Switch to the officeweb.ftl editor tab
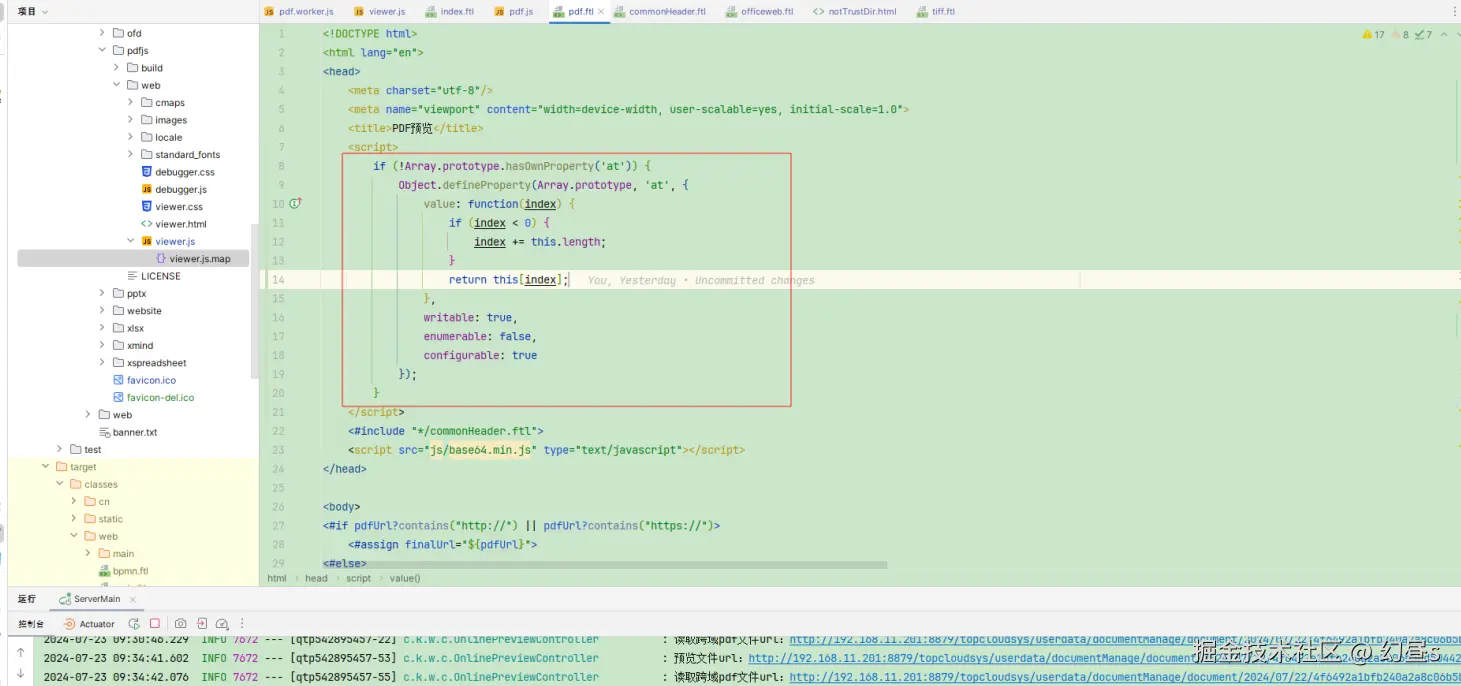The image size is (1461, 686). pos(766,12)
